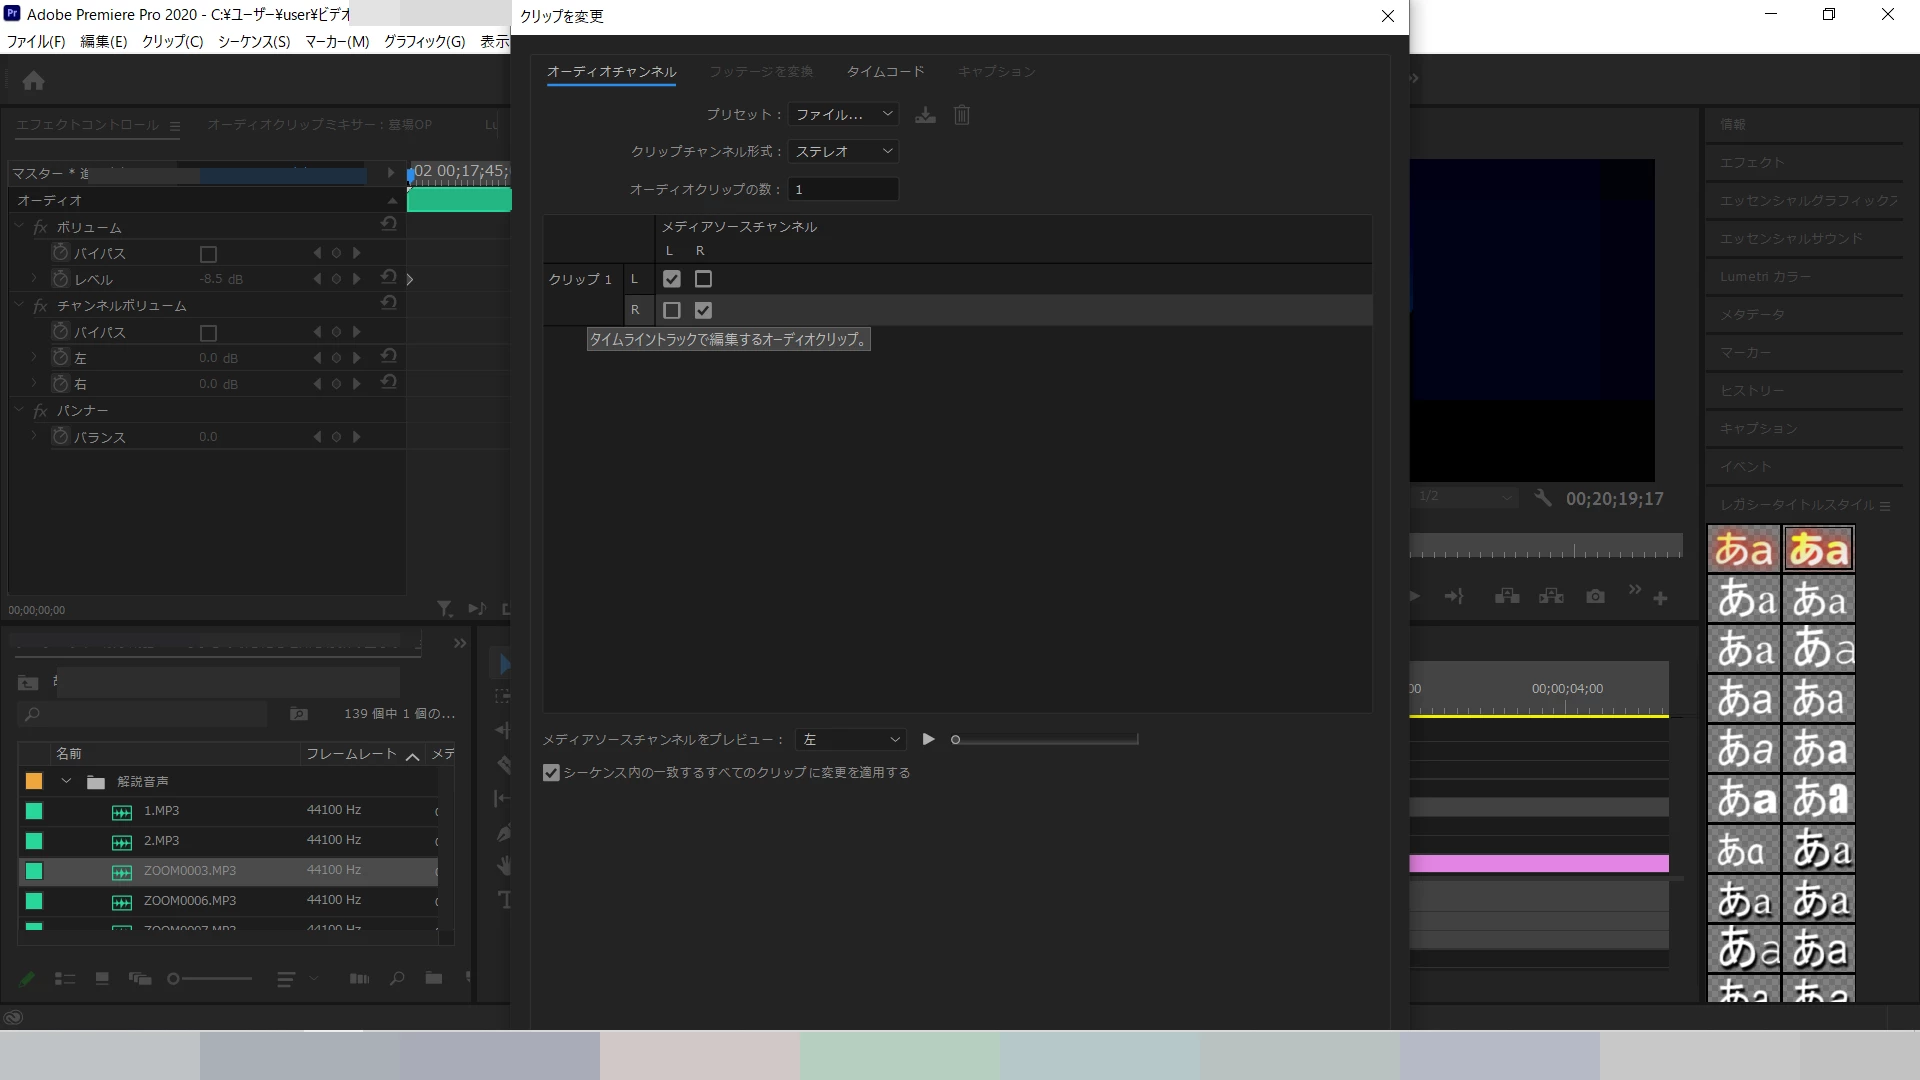This screenshot has width=1920, height=1080.
Task: Open the clip channel format dropdown
Action: [x=843, y=151]
